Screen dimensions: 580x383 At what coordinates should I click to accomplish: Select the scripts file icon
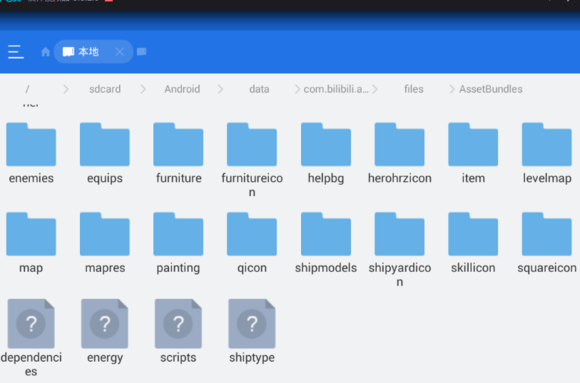(x=178, y=324)
